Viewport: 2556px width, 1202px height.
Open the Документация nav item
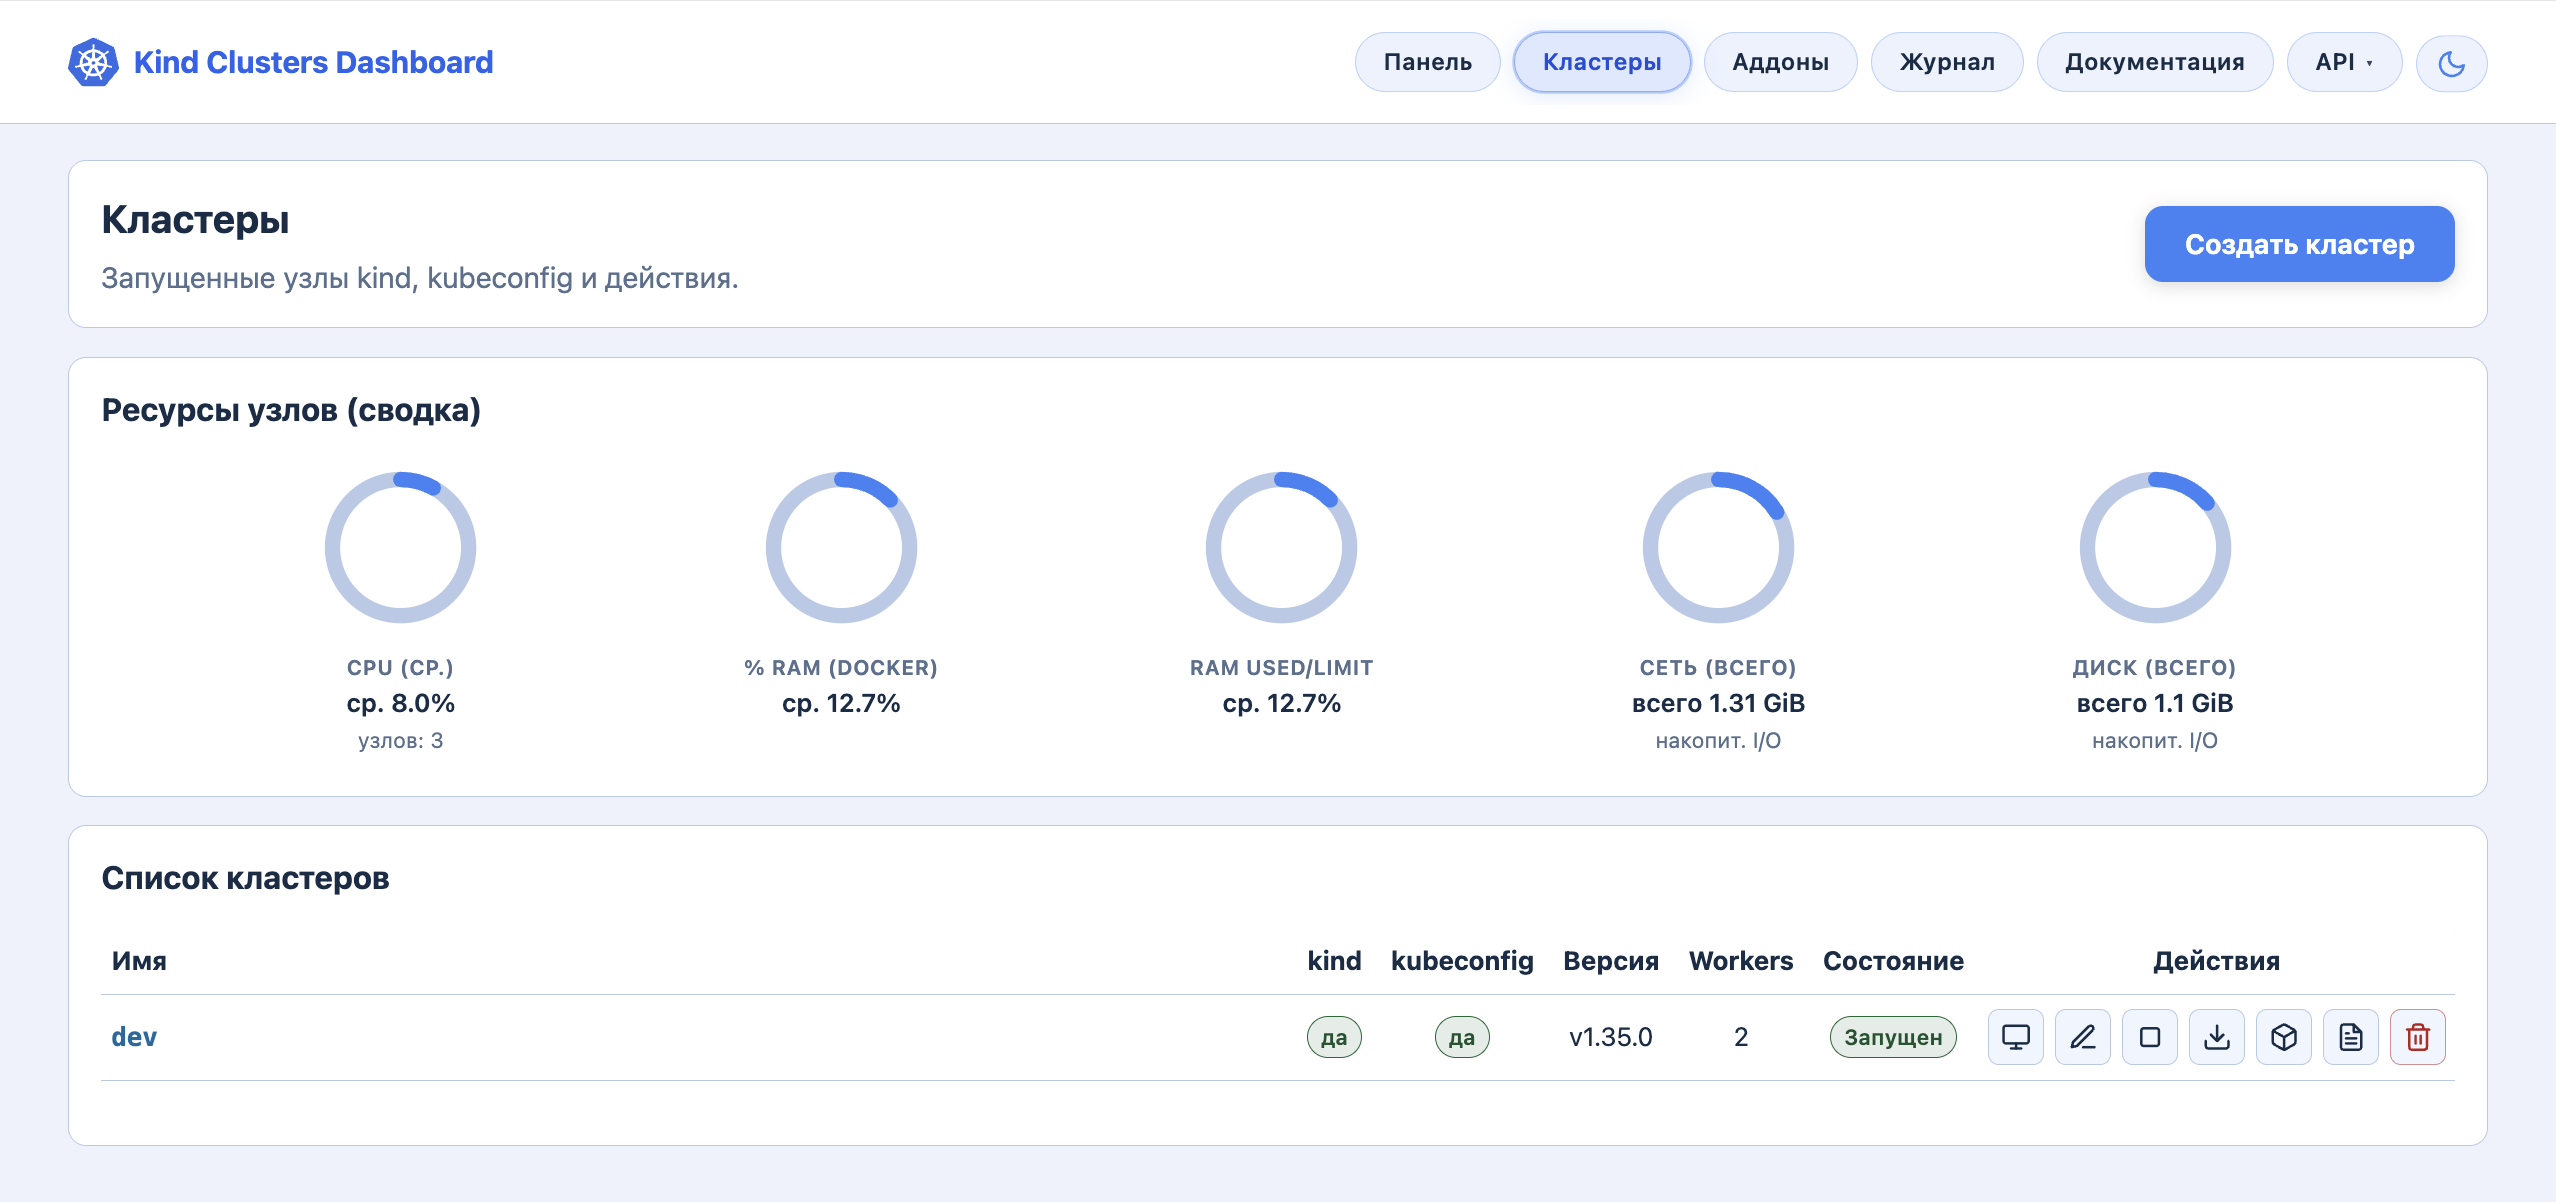(x=2154, y=62)
